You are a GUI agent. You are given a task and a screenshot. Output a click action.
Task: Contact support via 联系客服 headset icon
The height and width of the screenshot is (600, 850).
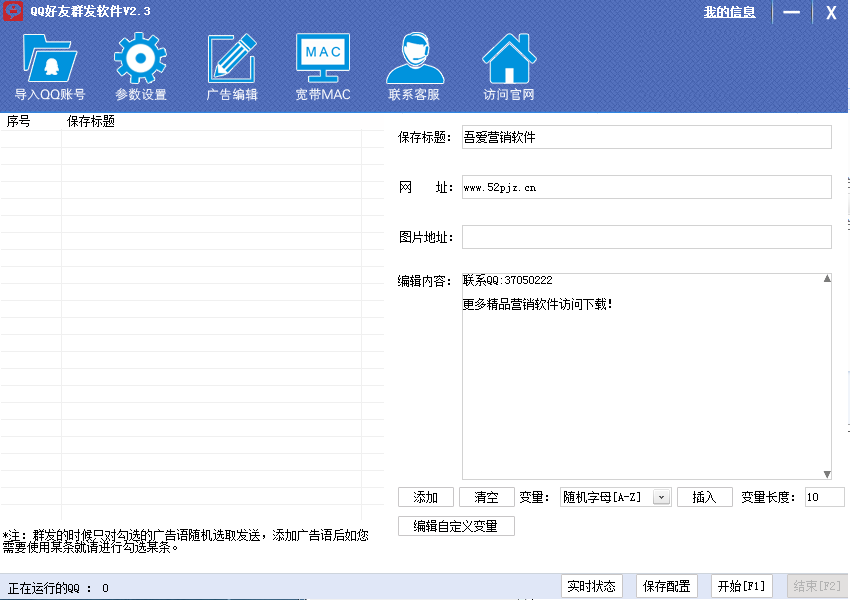pyautogui.click(x=414, y=60)
